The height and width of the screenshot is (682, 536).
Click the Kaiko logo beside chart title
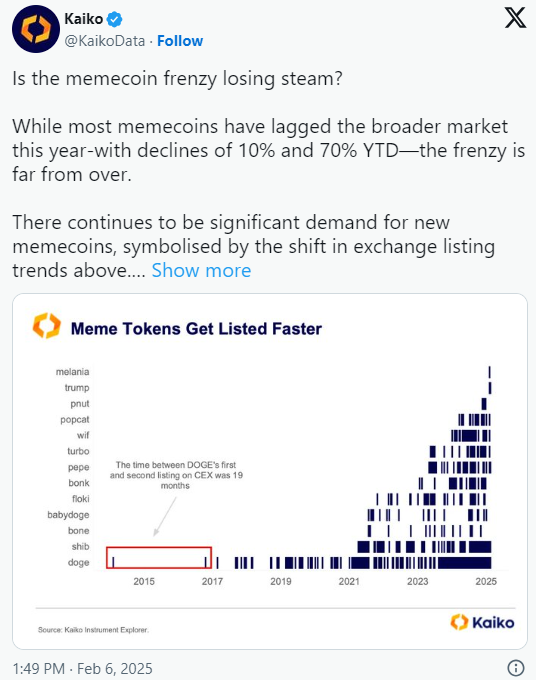[47, 326]
